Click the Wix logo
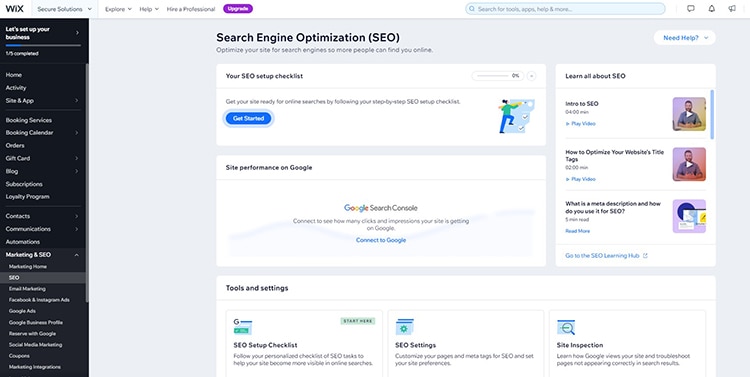This screenshot has width=750, height=377. pos(14,9)
